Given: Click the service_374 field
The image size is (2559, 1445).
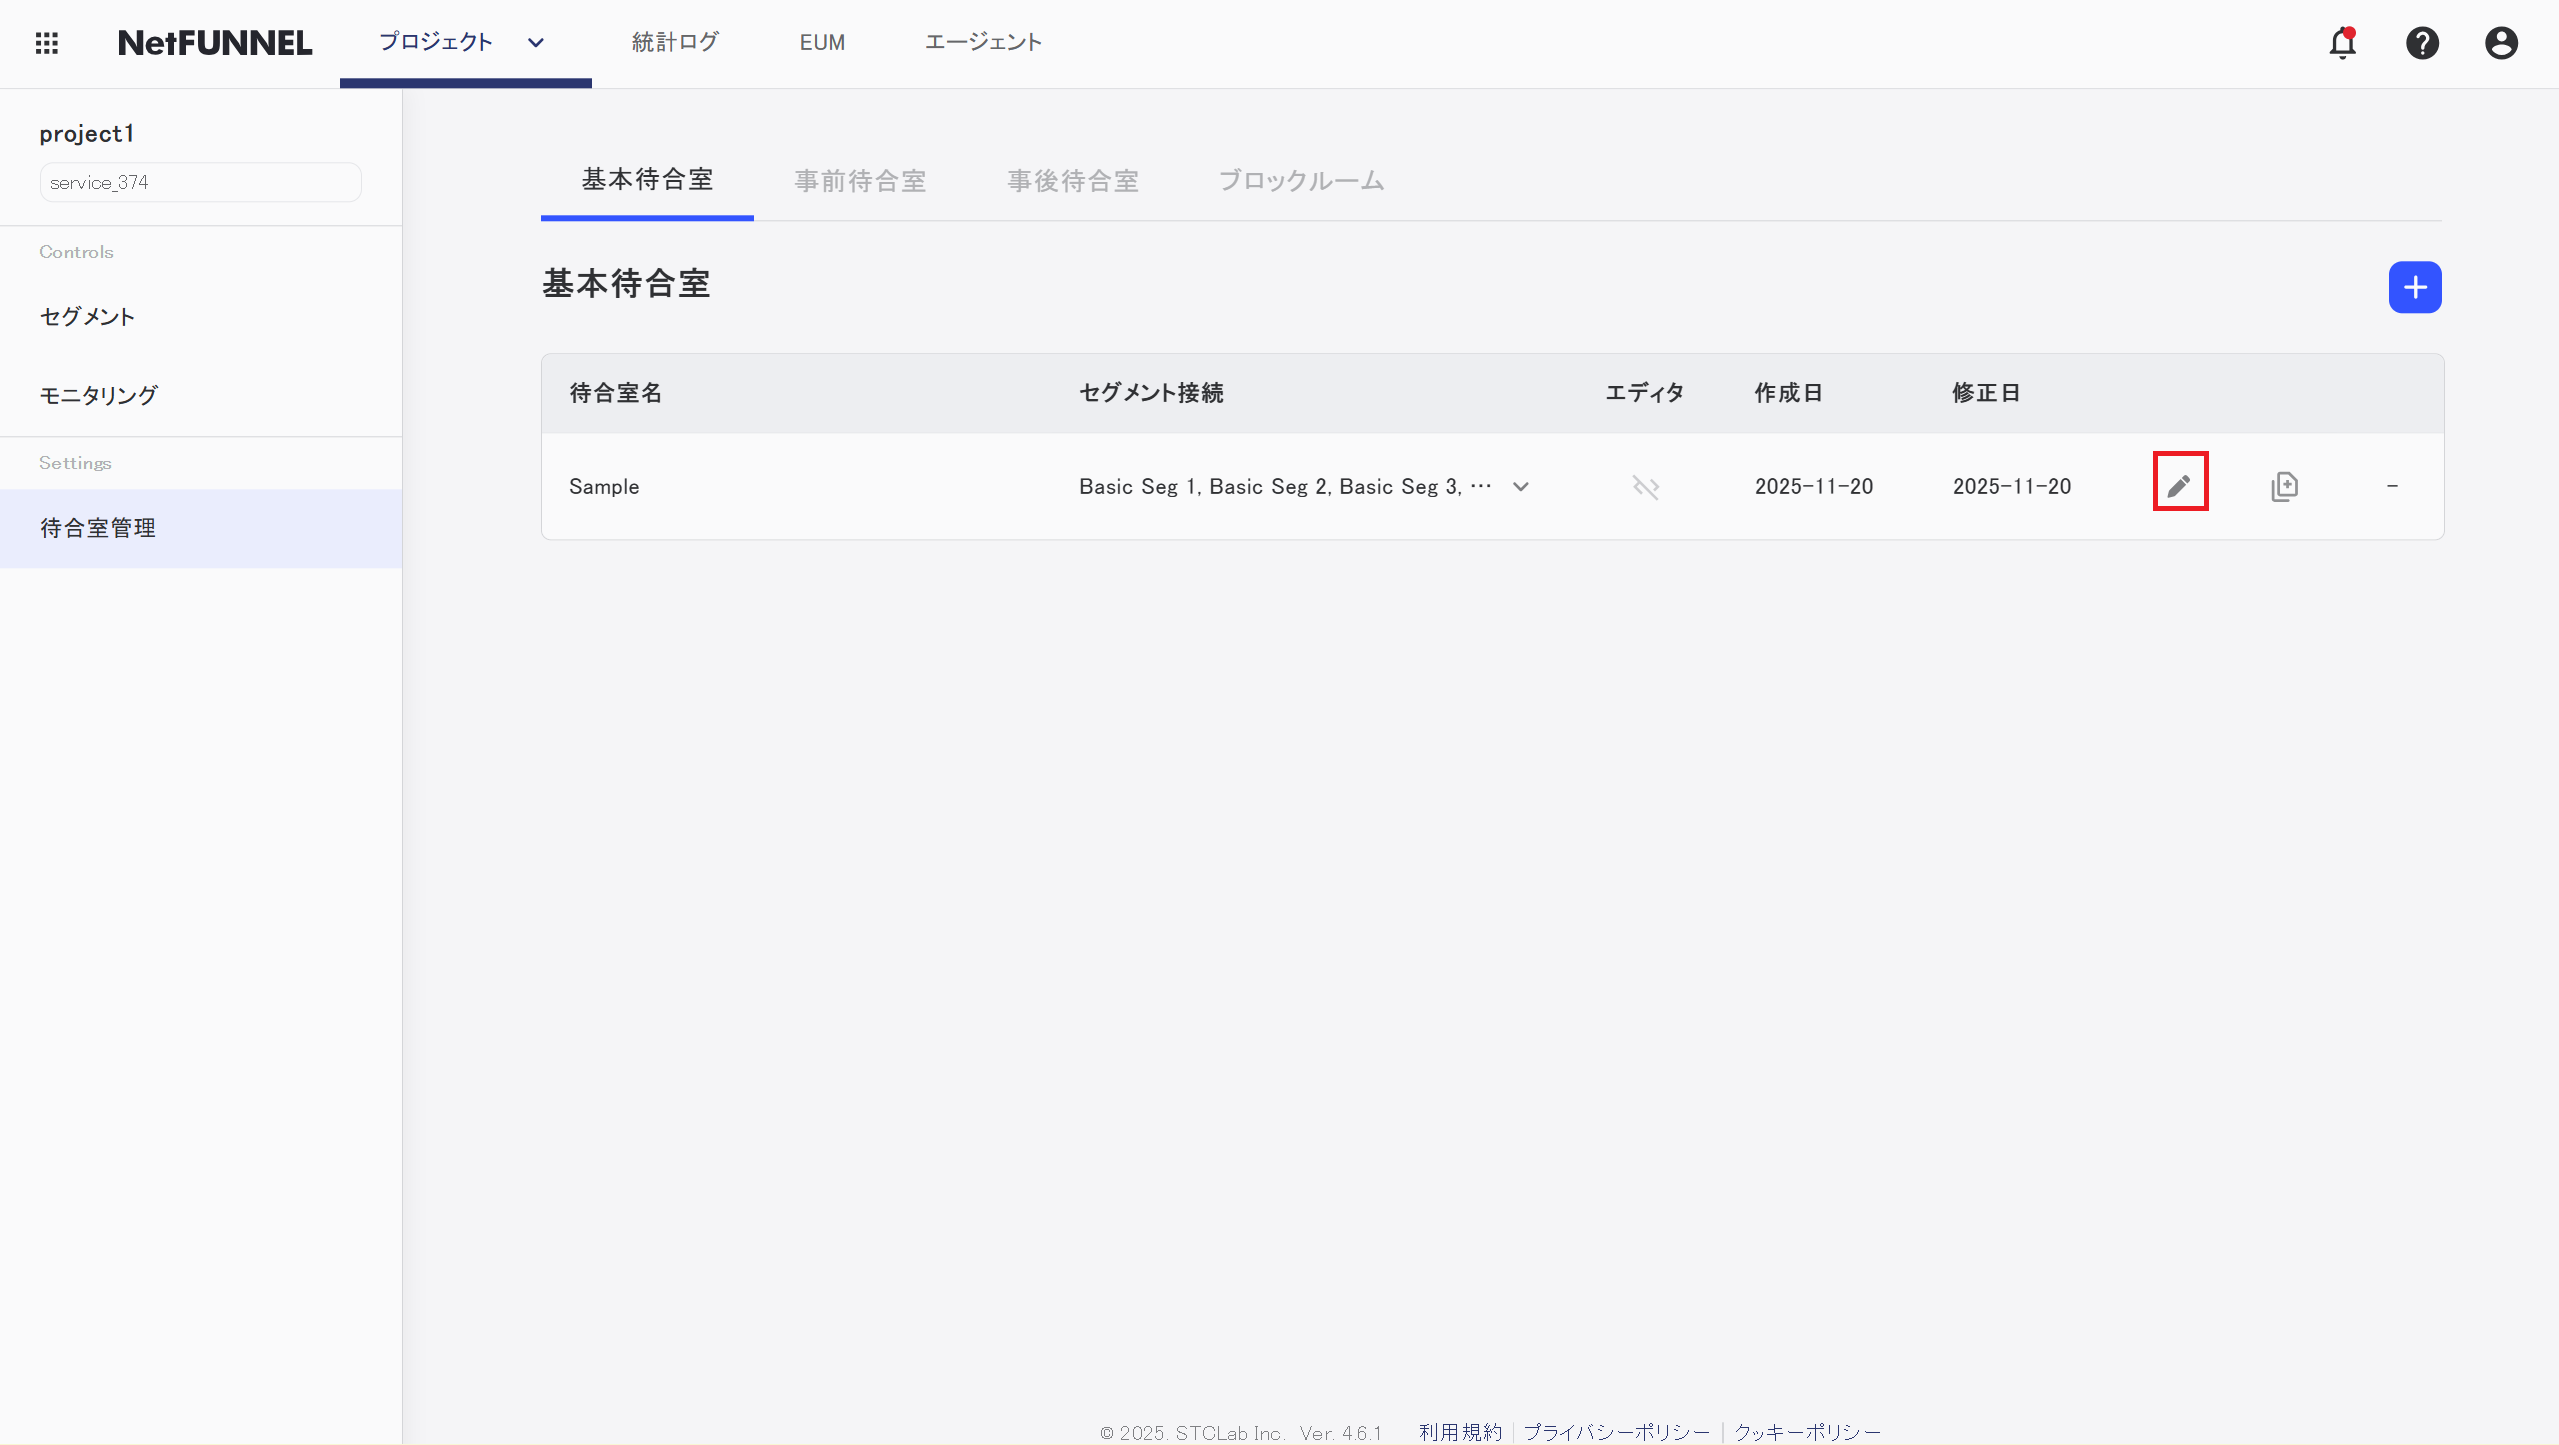Looking at the screenshot, I should [200, 182].
